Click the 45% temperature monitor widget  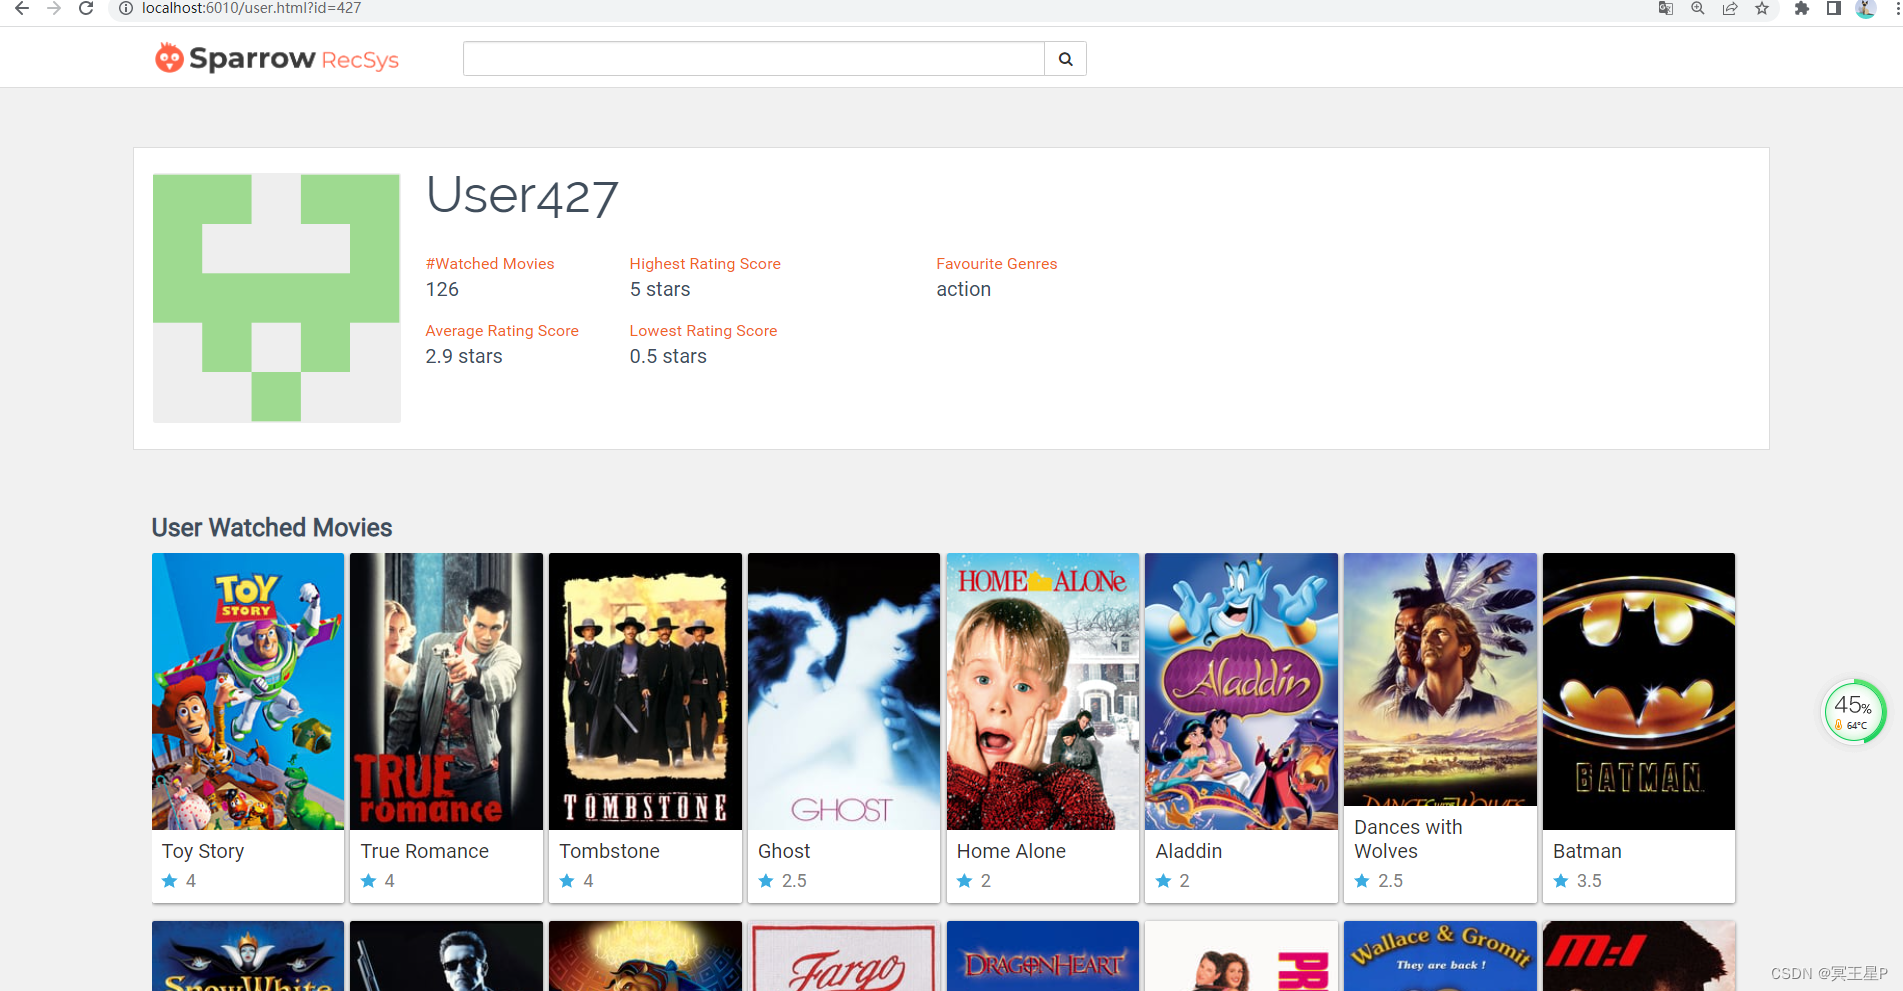tap(1854, 712)
